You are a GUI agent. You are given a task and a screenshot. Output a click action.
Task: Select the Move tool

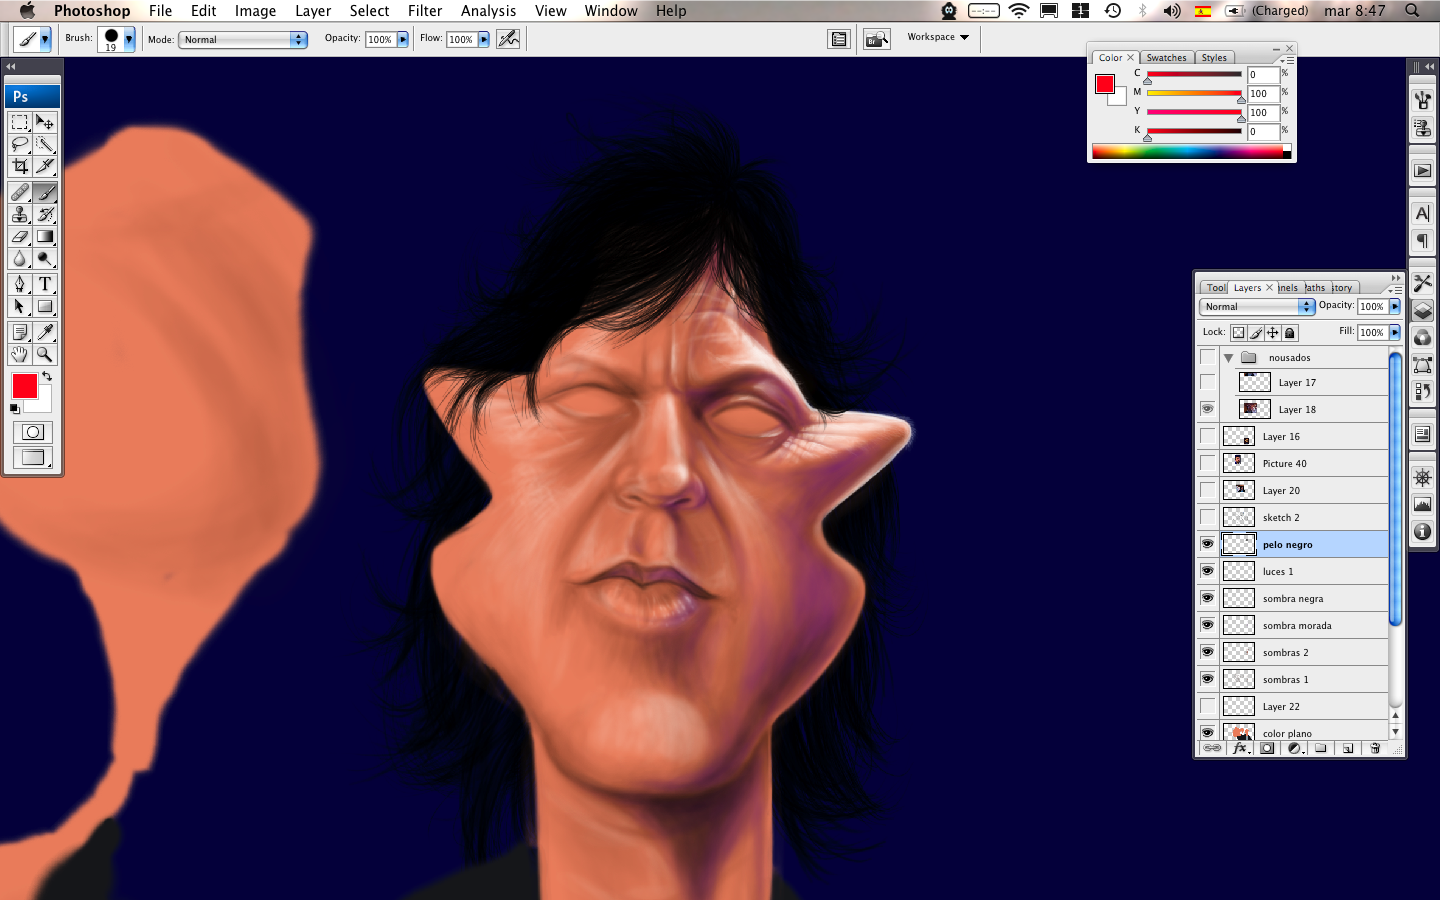click(45, 122)
